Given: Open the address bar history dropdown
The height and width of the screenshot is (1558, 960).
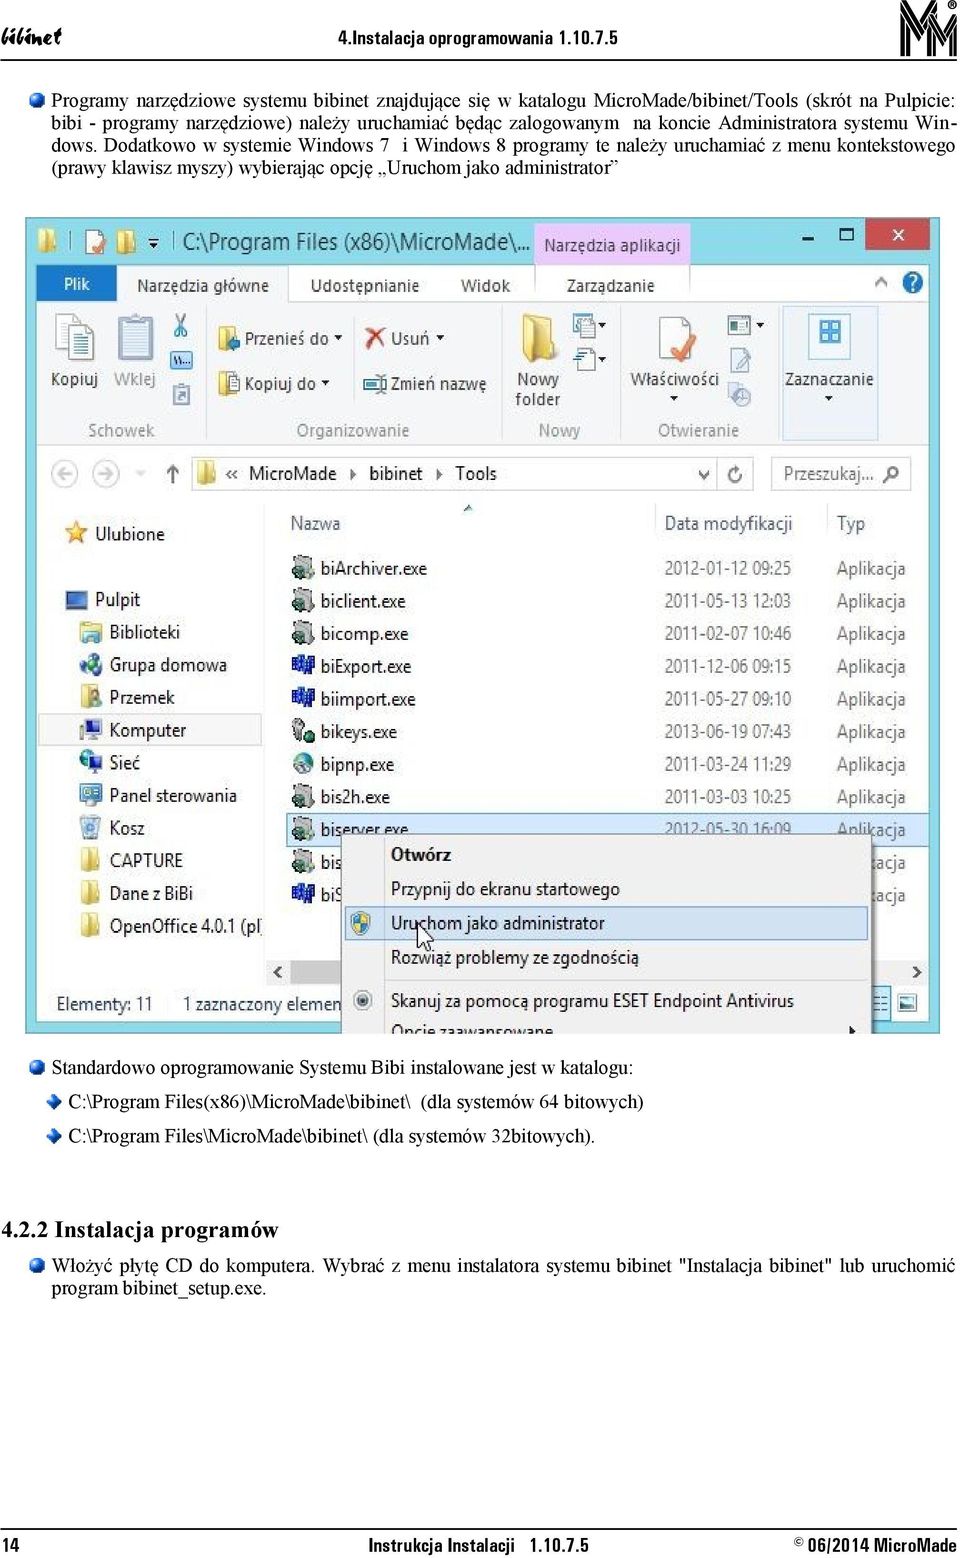Looking at the screenshot, I should click(x=704, y=474).
